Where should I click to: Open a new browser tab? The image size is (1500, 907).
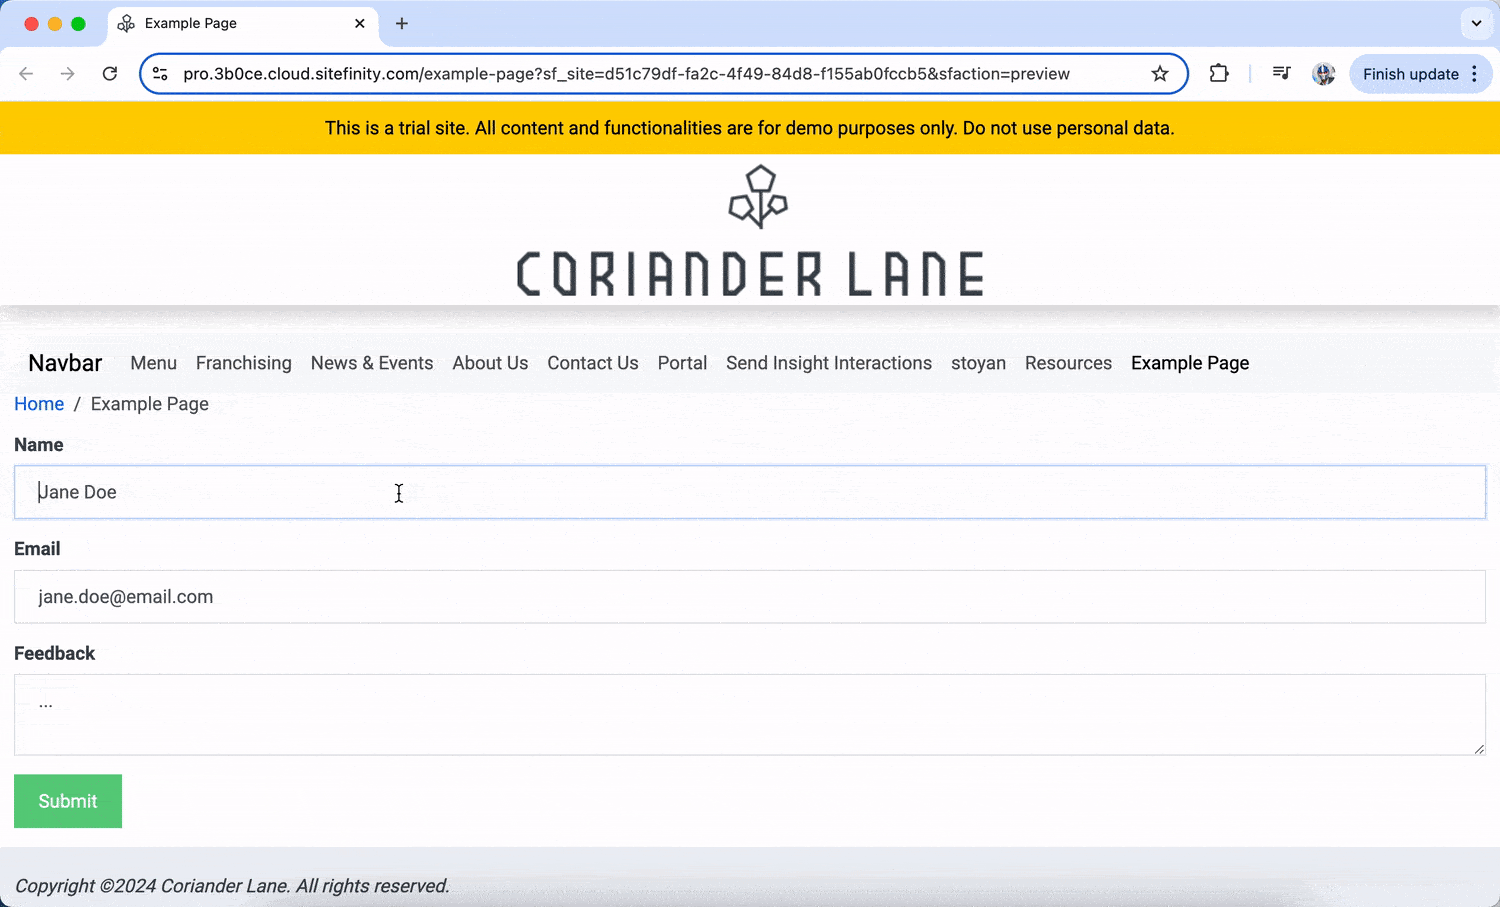point(402,24)
